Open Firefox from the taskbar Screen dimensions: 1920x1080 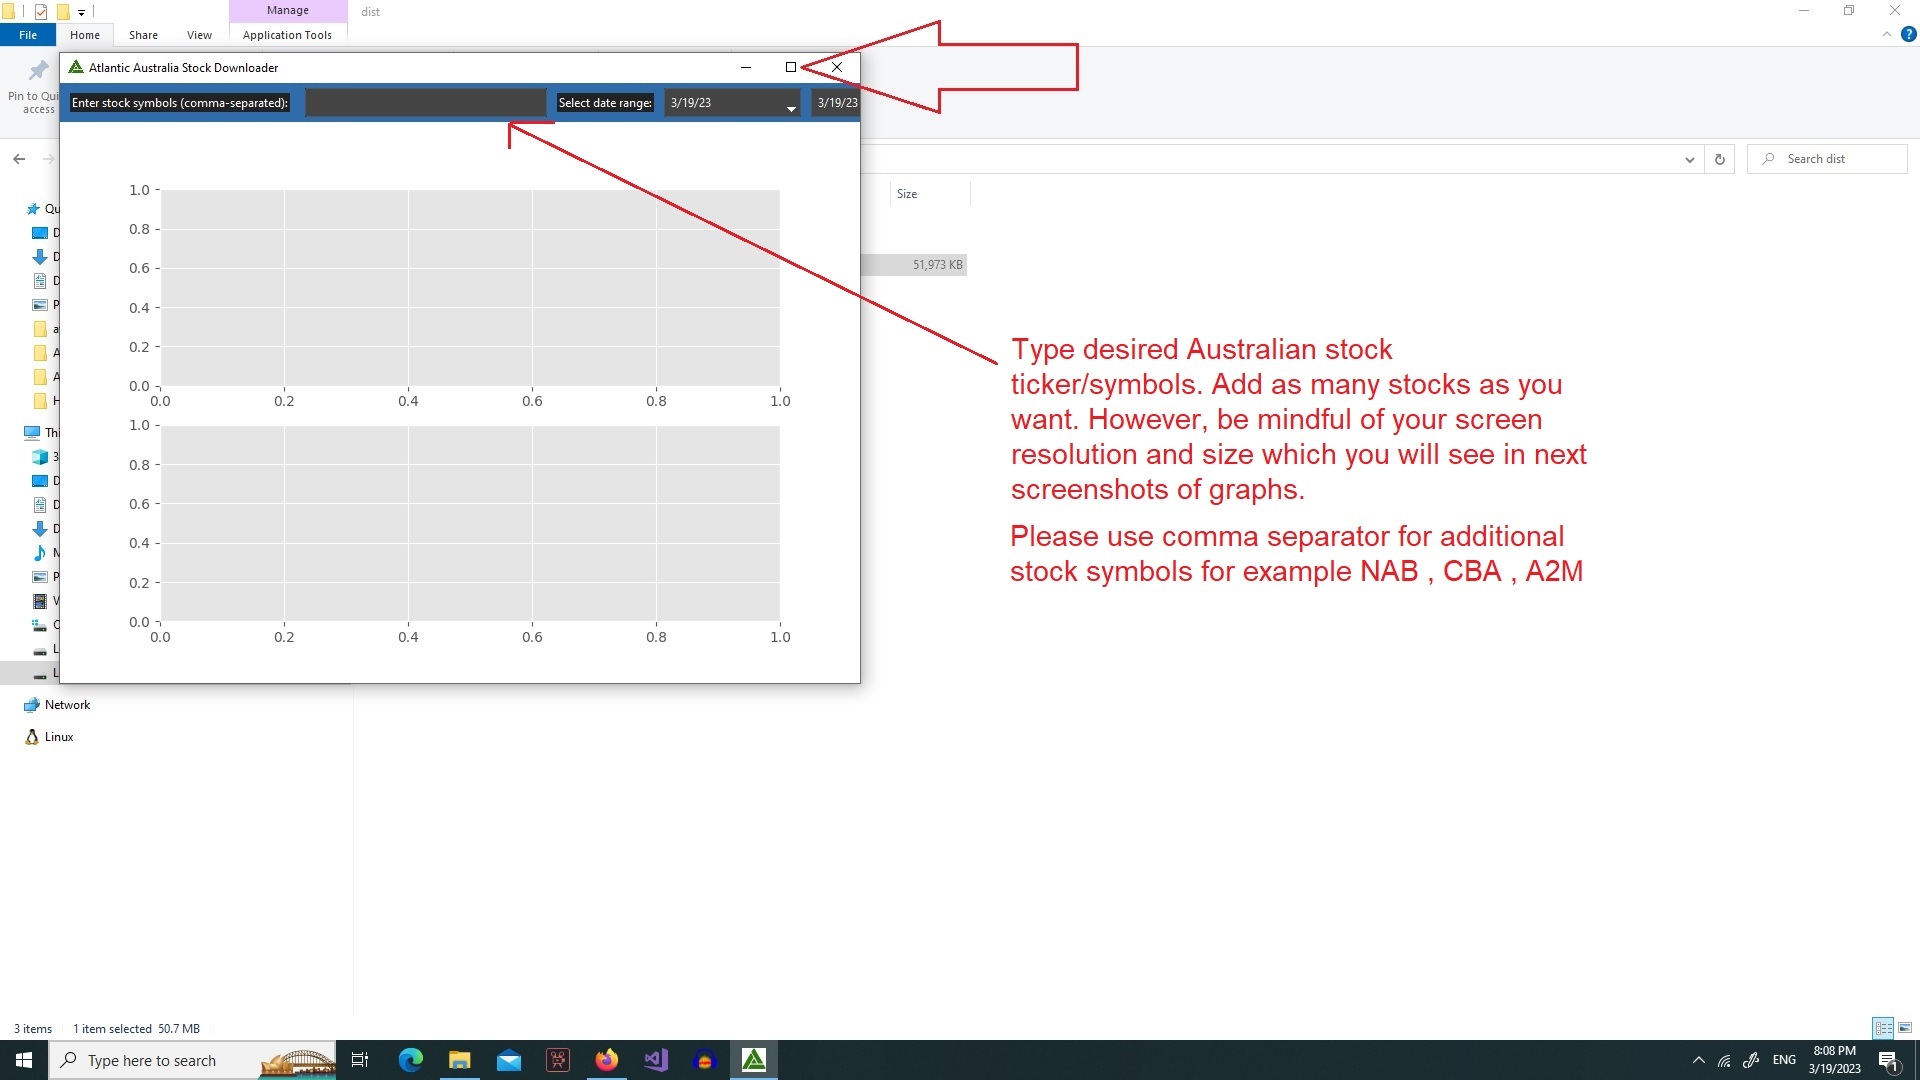[607, 1060]
